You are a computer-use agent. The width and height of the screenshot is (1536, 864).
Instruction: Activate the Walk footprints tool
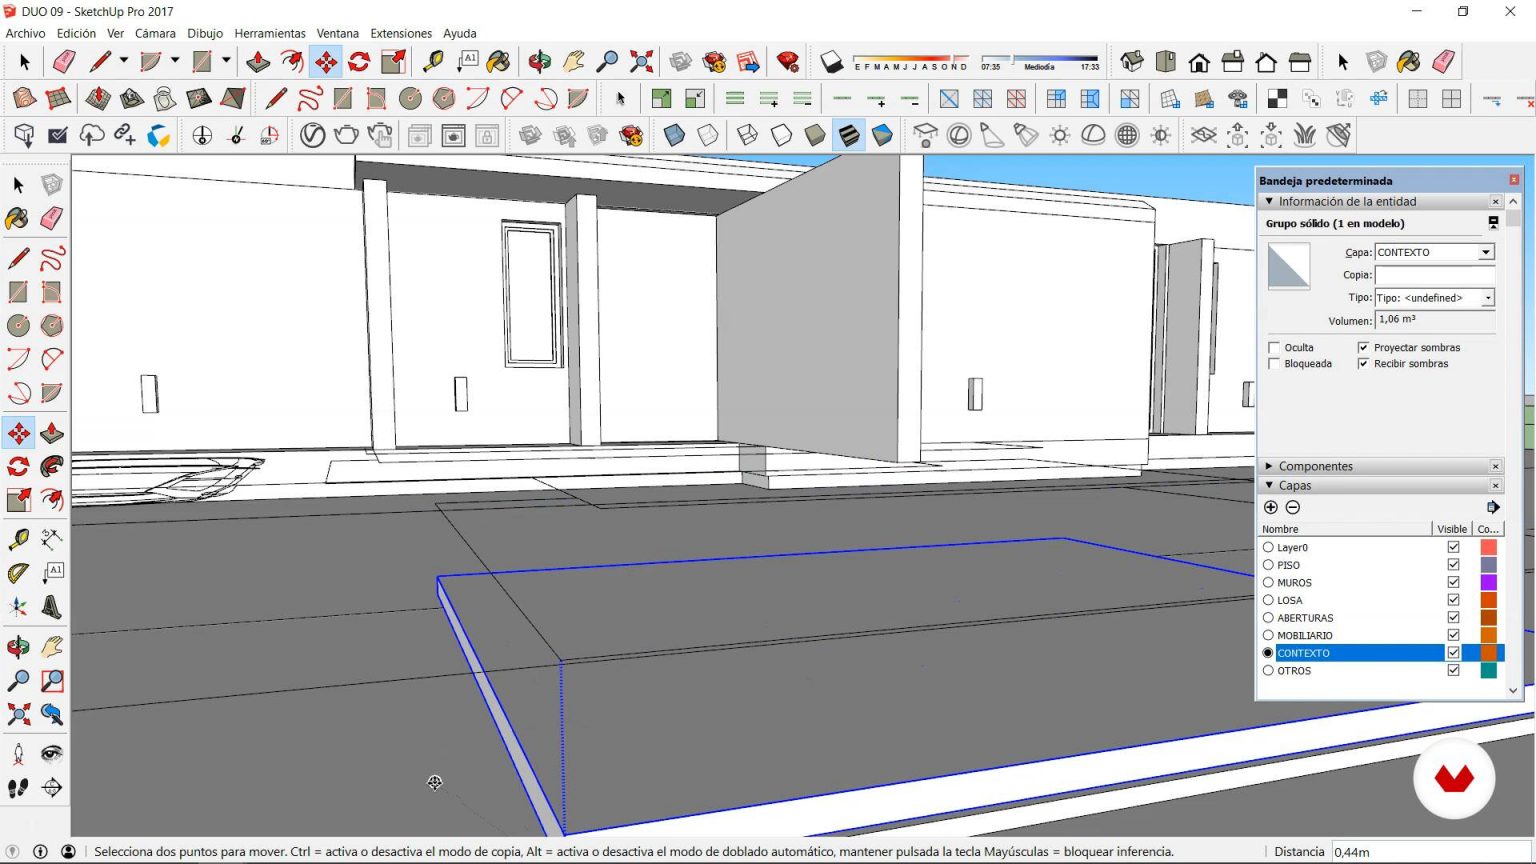pos(18,788)
